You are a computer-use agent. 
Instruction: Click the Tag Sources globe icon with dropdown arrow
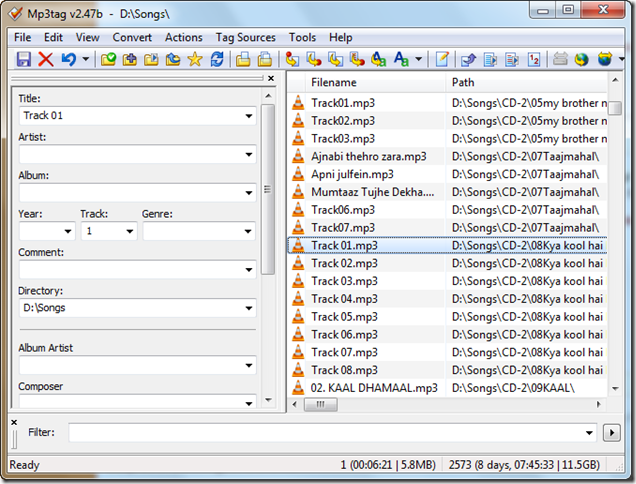[x=604, y=59]
